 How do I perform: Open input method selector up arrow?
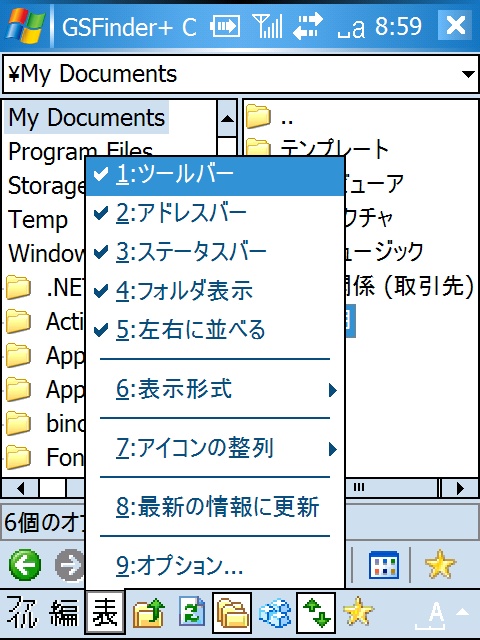463,611
